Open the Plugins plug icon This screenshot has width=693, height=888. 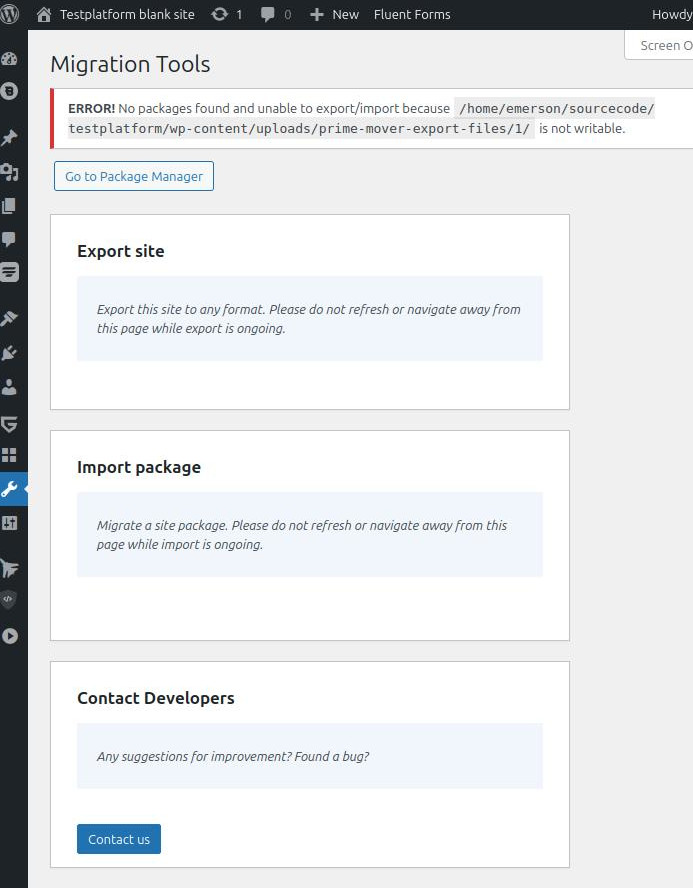click(10, 353)
